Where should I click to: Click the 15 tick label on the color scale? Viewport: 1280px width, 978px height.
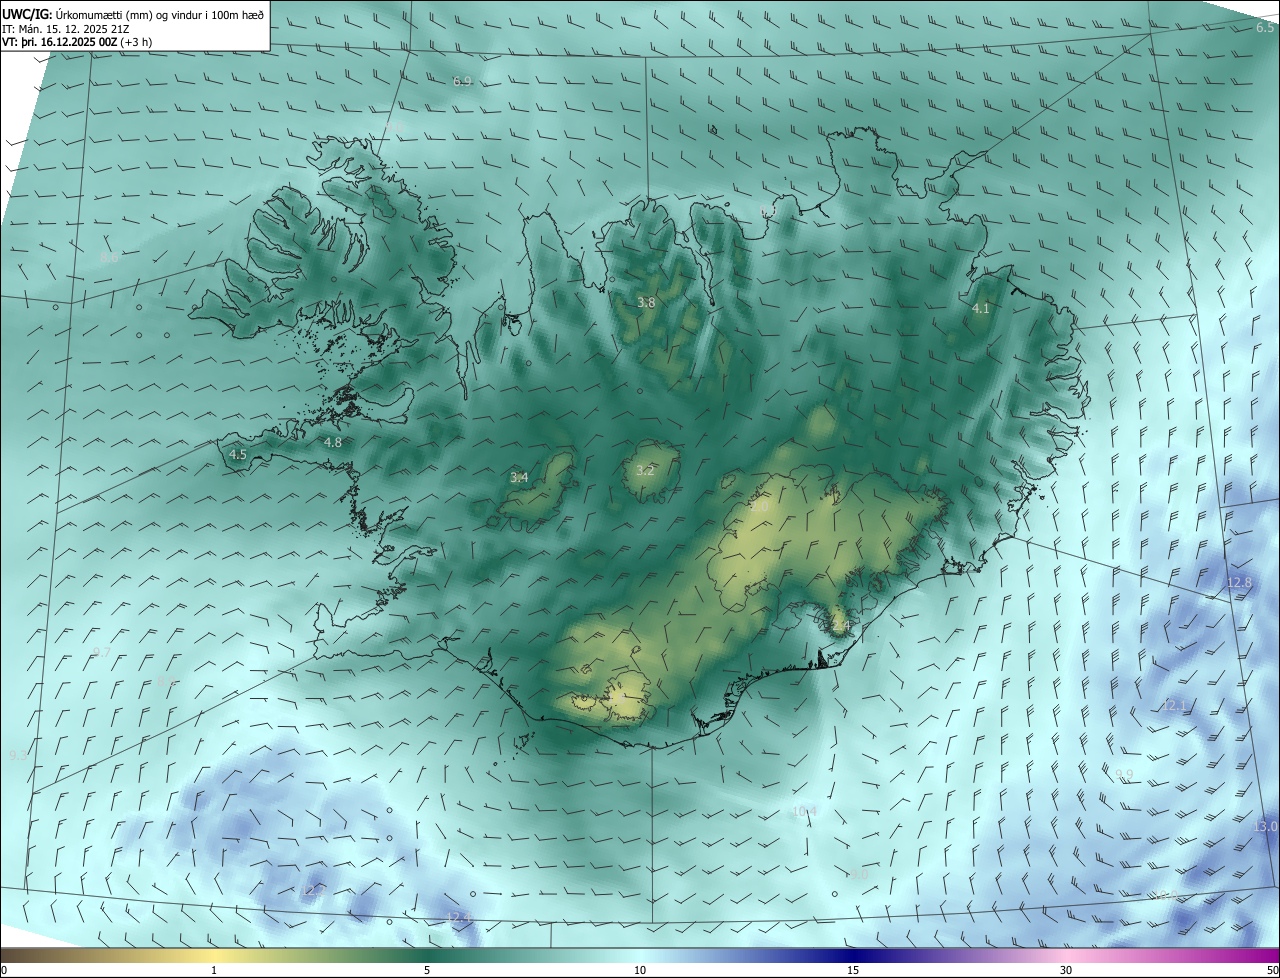pyautogui.click(x=853, y=970)
